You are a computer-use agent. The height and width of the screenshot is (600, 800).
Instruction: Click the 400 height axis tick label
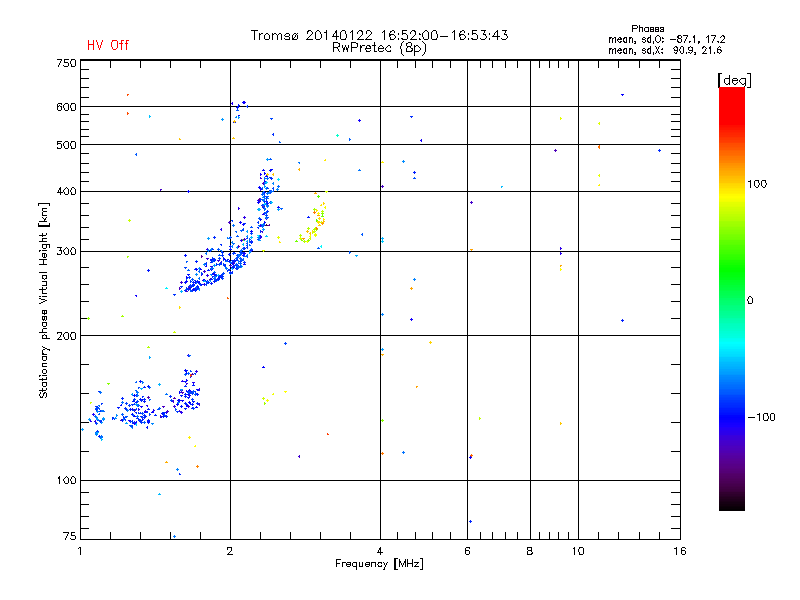pos(66,191)
